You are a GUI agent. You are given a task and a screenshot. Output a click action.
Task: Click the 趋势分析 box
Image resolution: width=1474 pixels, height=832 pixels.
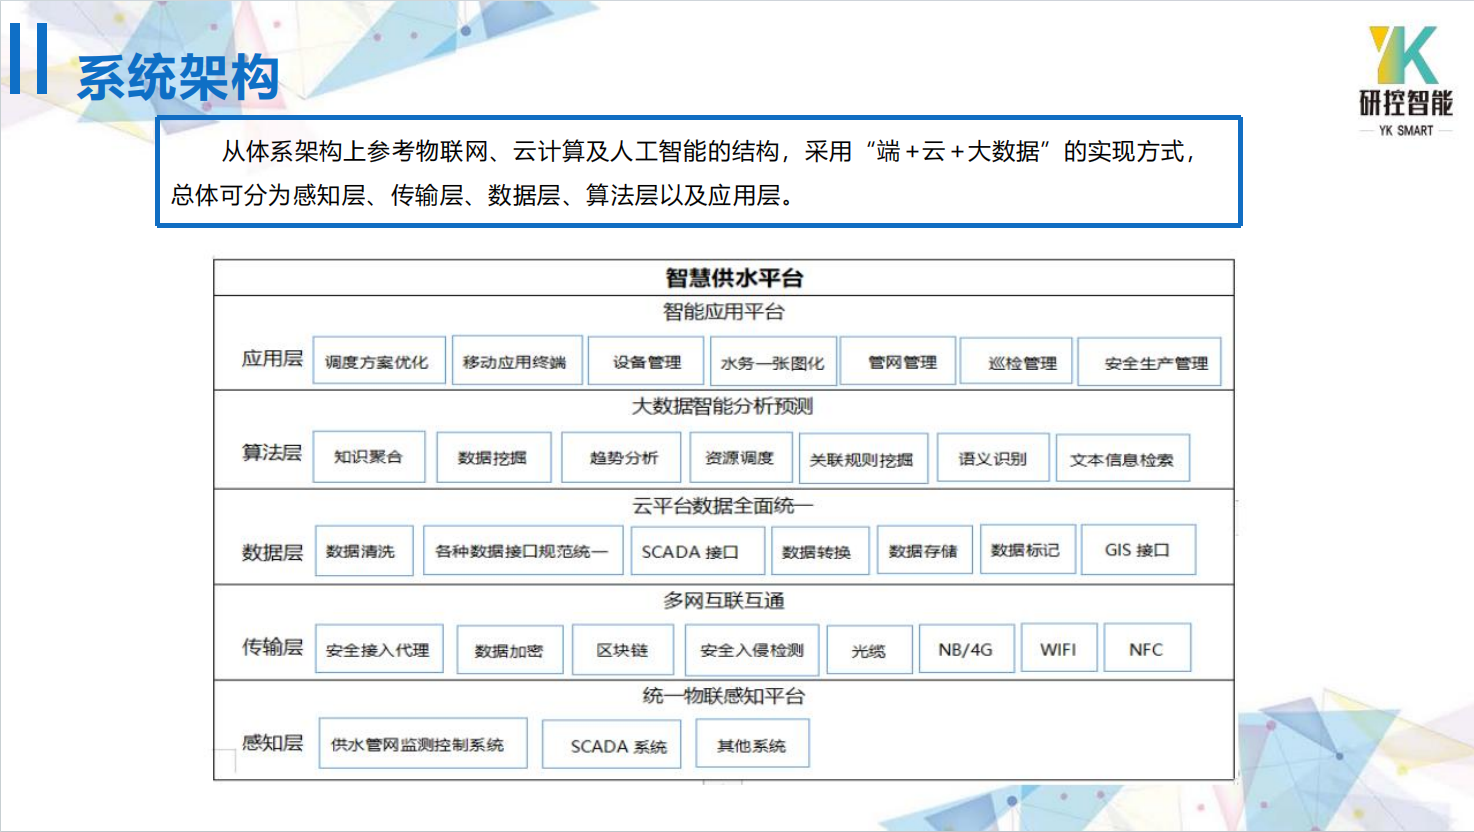point(621,458)
